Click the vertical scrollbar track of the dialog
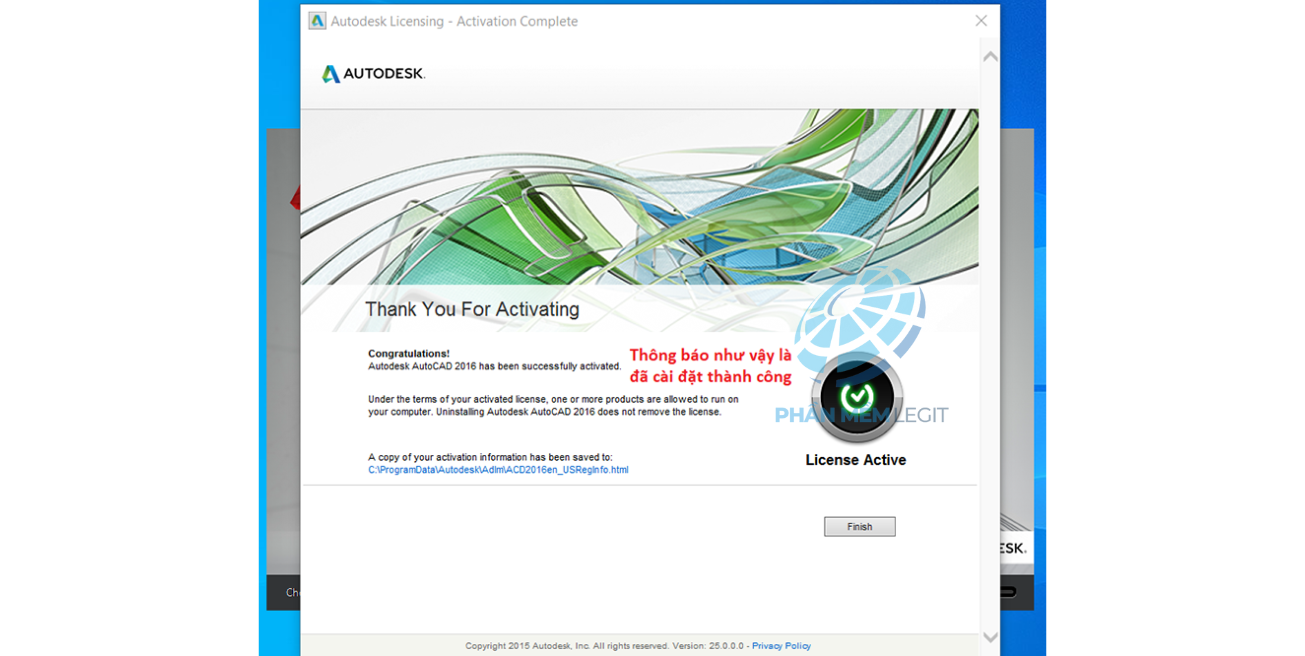 click(x=990, y=340)
